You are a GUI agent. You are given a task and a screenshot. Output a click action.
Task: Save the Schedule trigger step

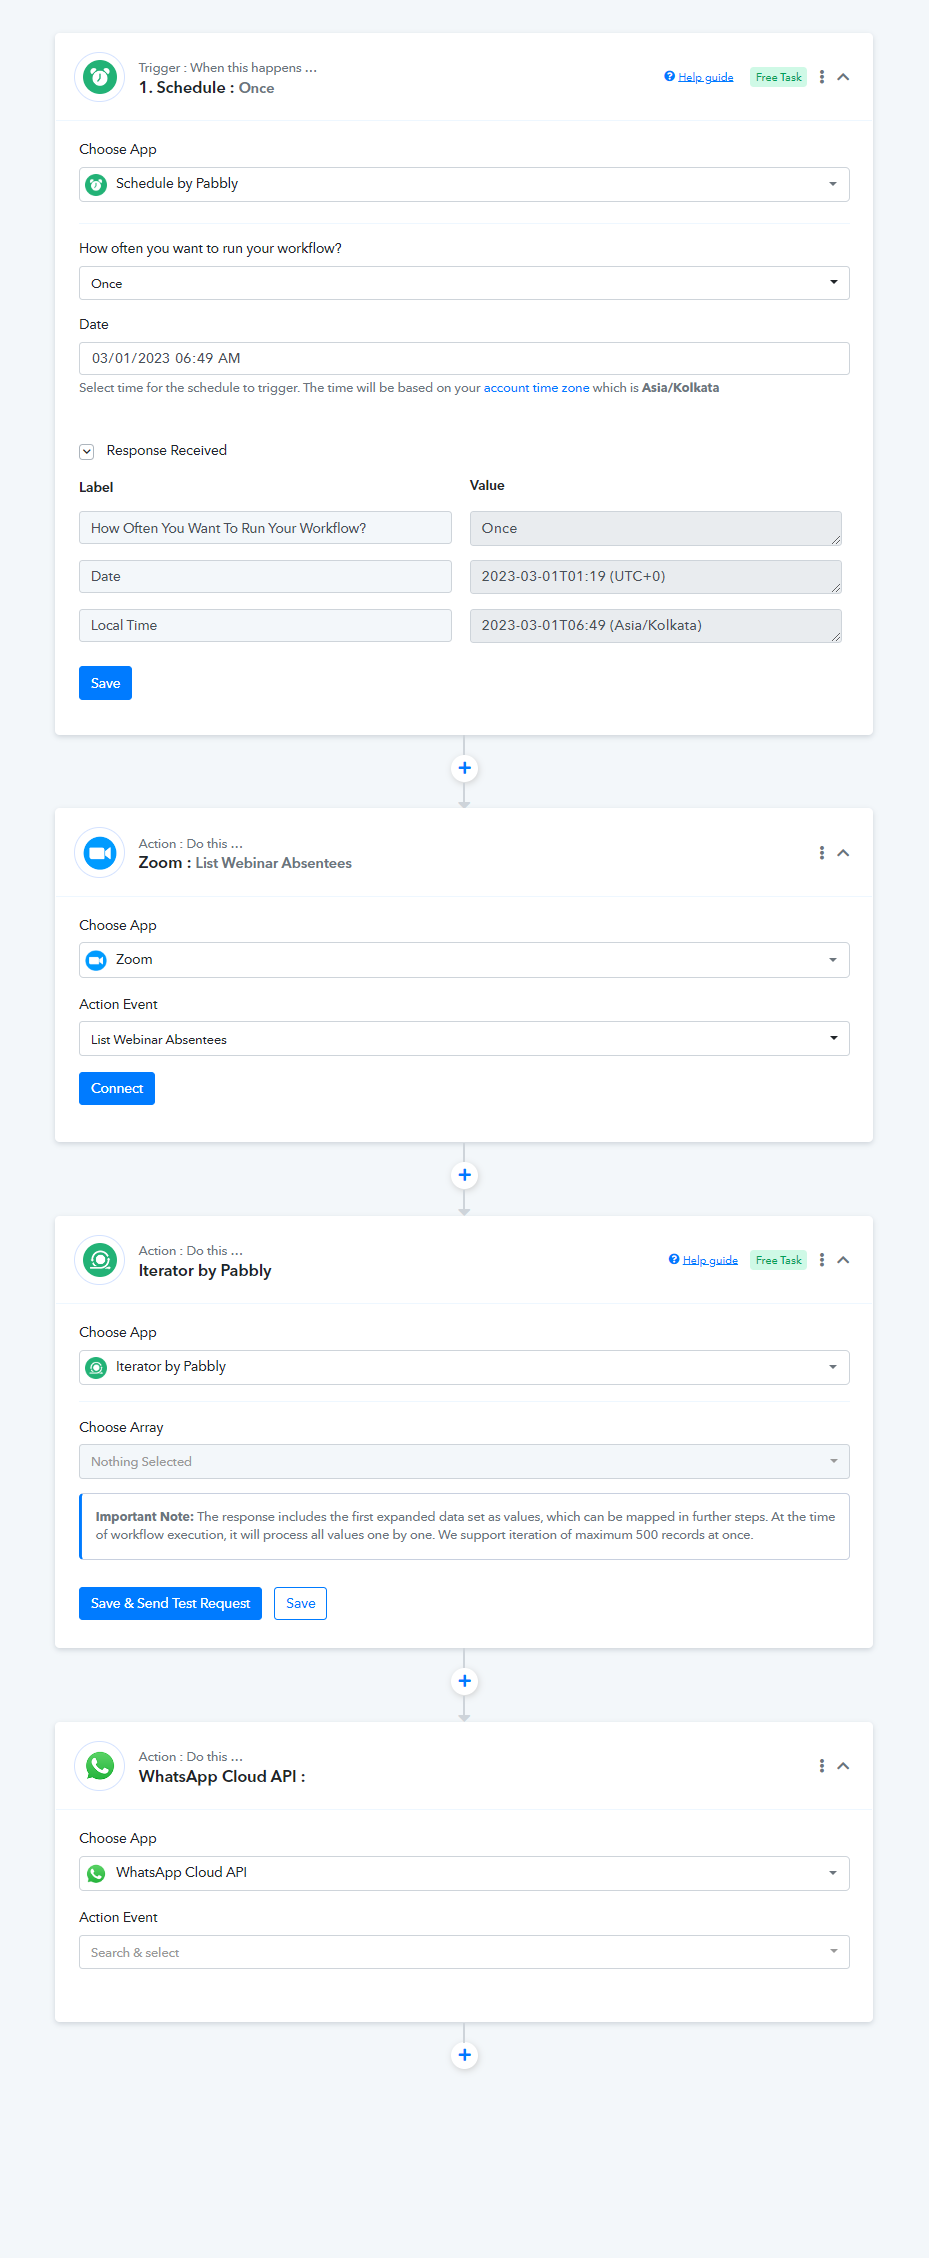[x=105, y=683]
